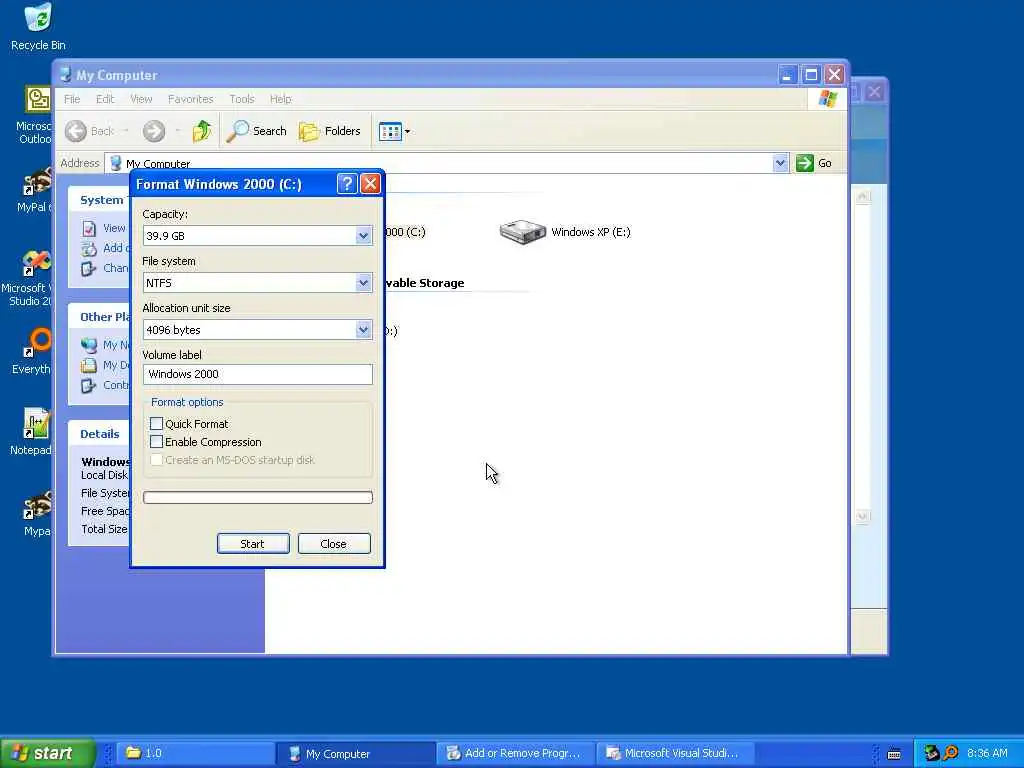Viewport: 1024px width, 768px height.
Task: Open Notepad++ desktop shortcut
Action: point(35,431)
